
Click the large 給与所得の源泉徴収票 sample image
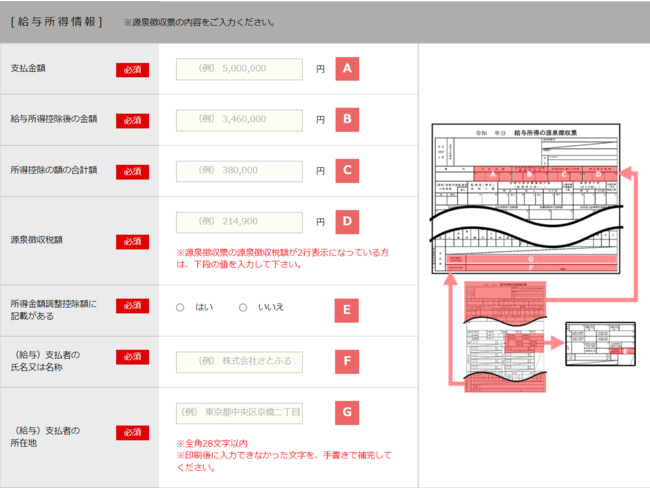[x=526, y=199]
